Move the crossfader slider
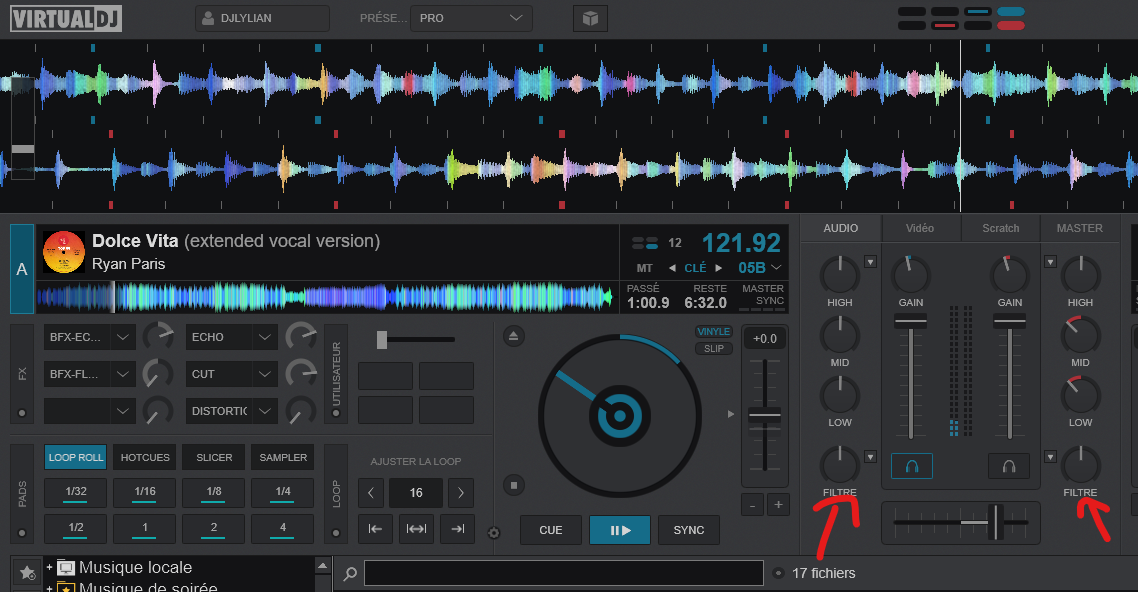 click(996, 522)
